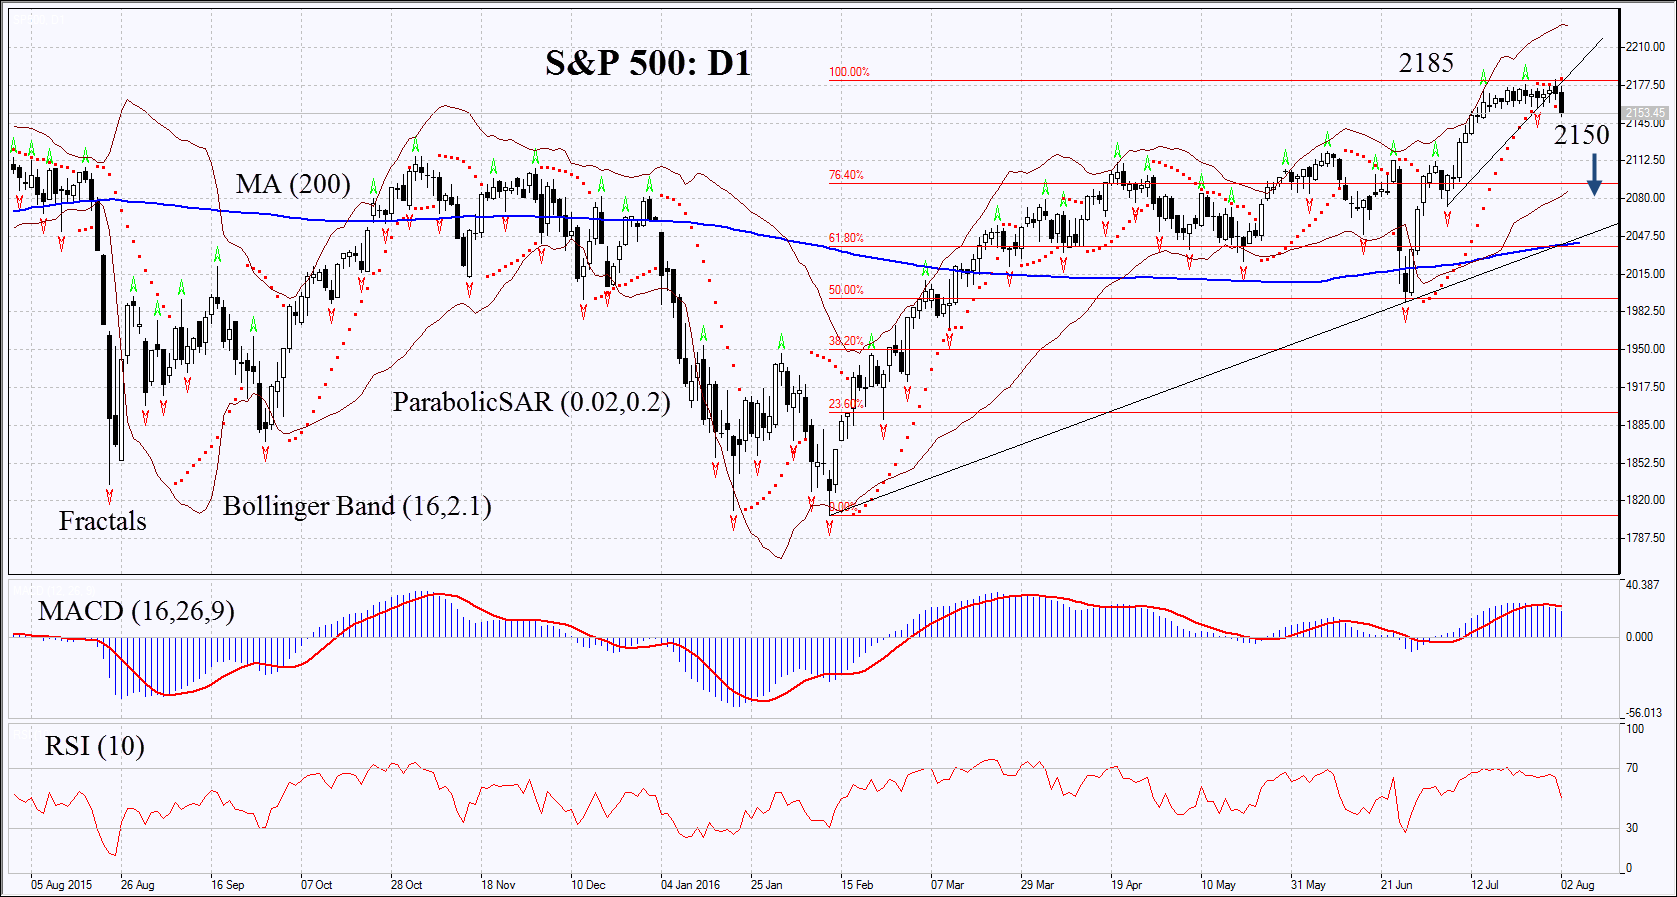
Task: Click the 2080.00 price axis label
Action: [x=1645, y=198]
